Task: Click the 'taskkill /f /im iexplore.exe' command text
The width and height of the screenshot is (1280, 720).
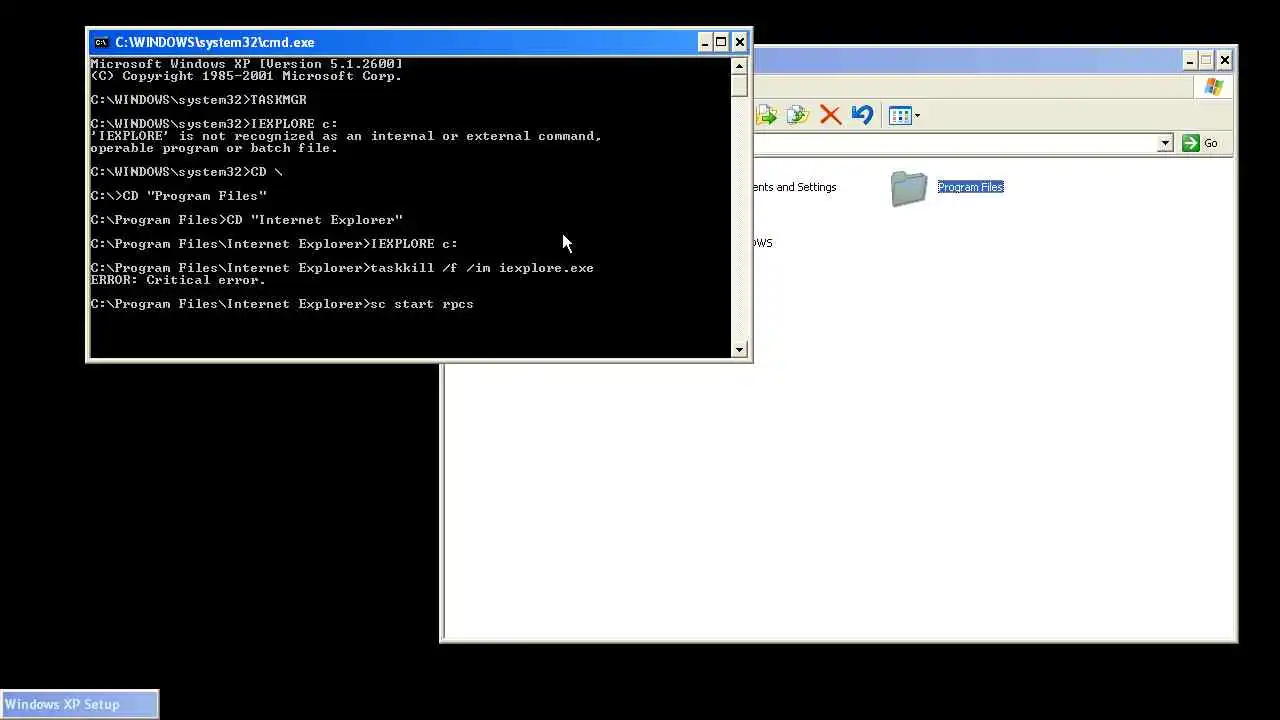Action: [482, 268]
